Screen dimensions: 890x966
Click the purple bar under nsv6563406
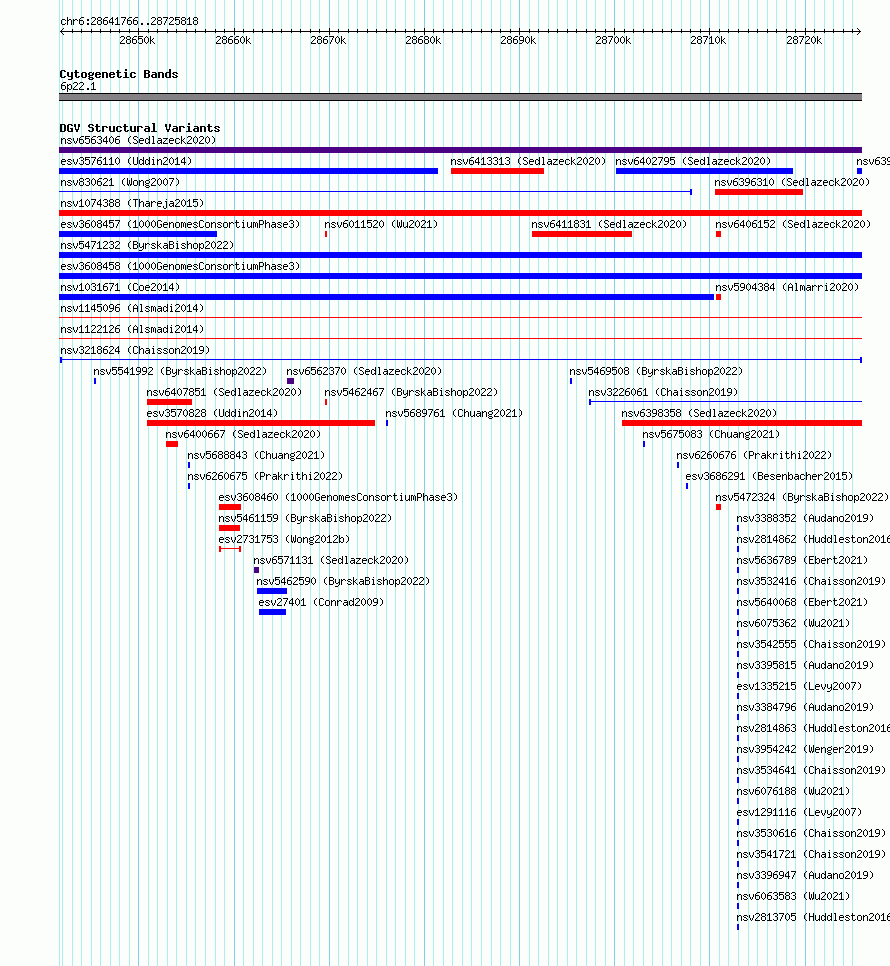461,150
